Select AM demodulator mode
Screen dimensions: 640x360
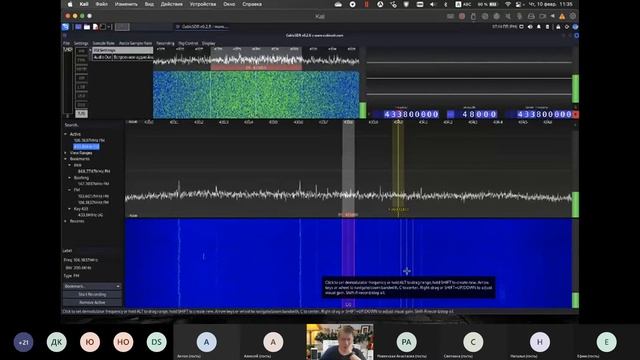(x=81, y=78)
